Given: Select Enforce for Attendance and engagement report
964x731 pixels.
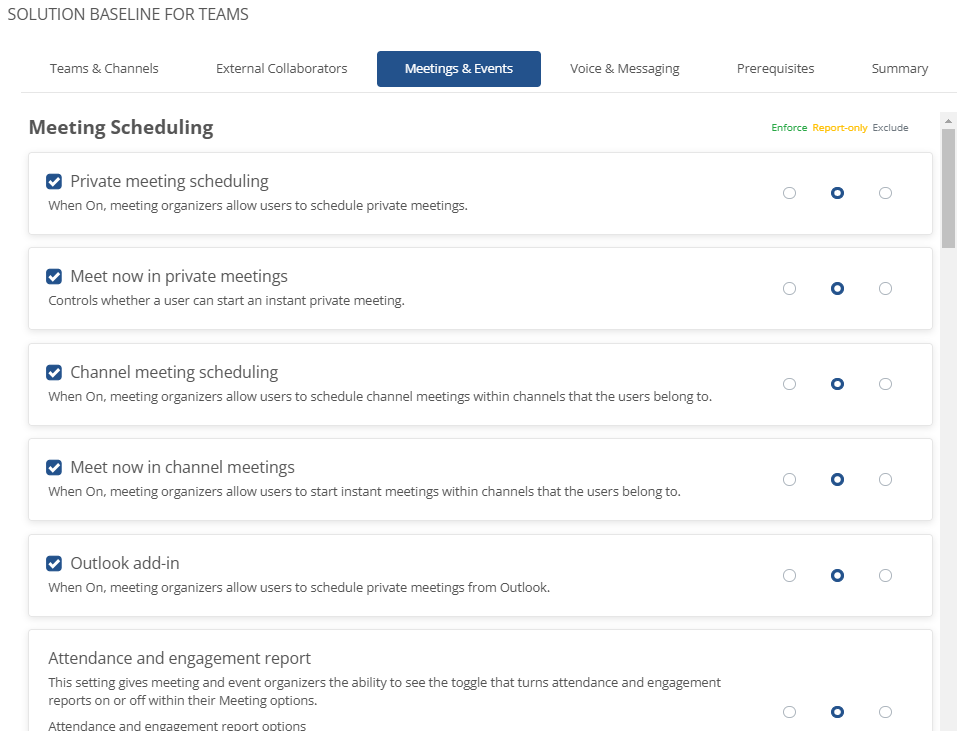Looking at the screenshot, I should point(789,712).
